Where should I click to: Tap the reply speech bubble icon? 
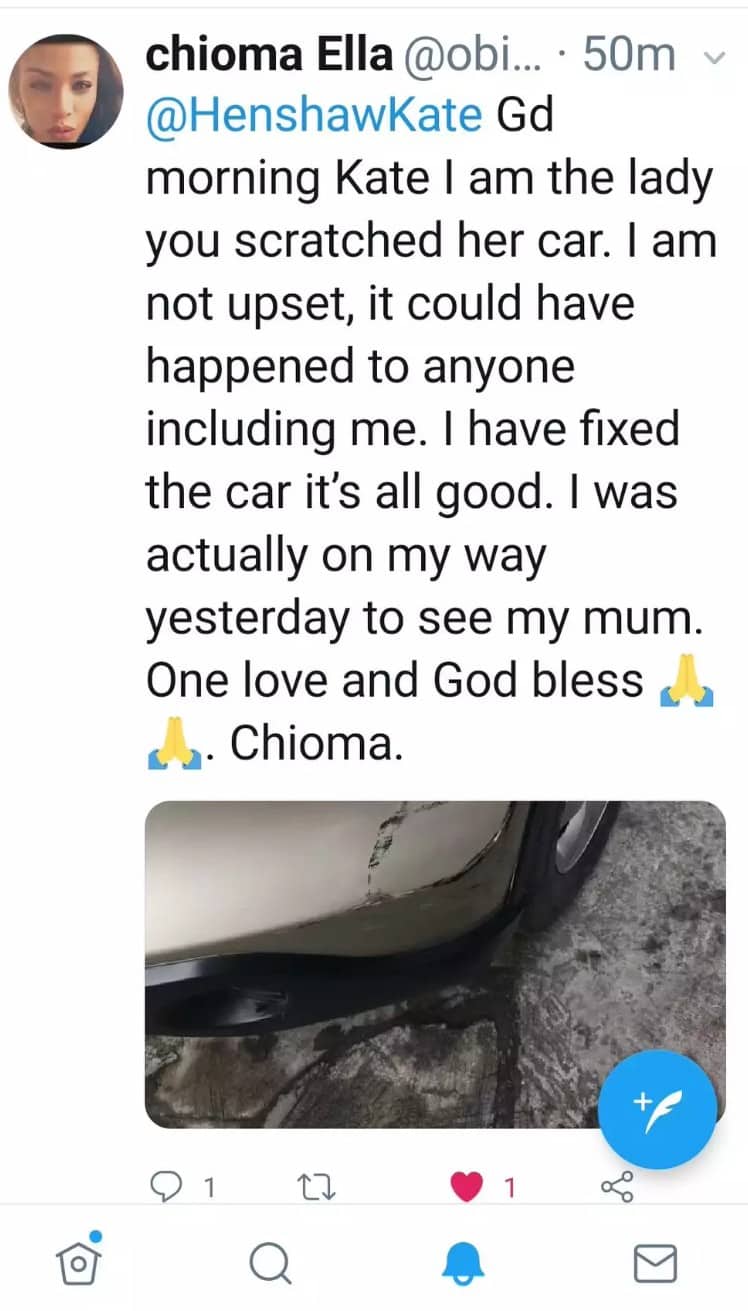point(164,1187)
